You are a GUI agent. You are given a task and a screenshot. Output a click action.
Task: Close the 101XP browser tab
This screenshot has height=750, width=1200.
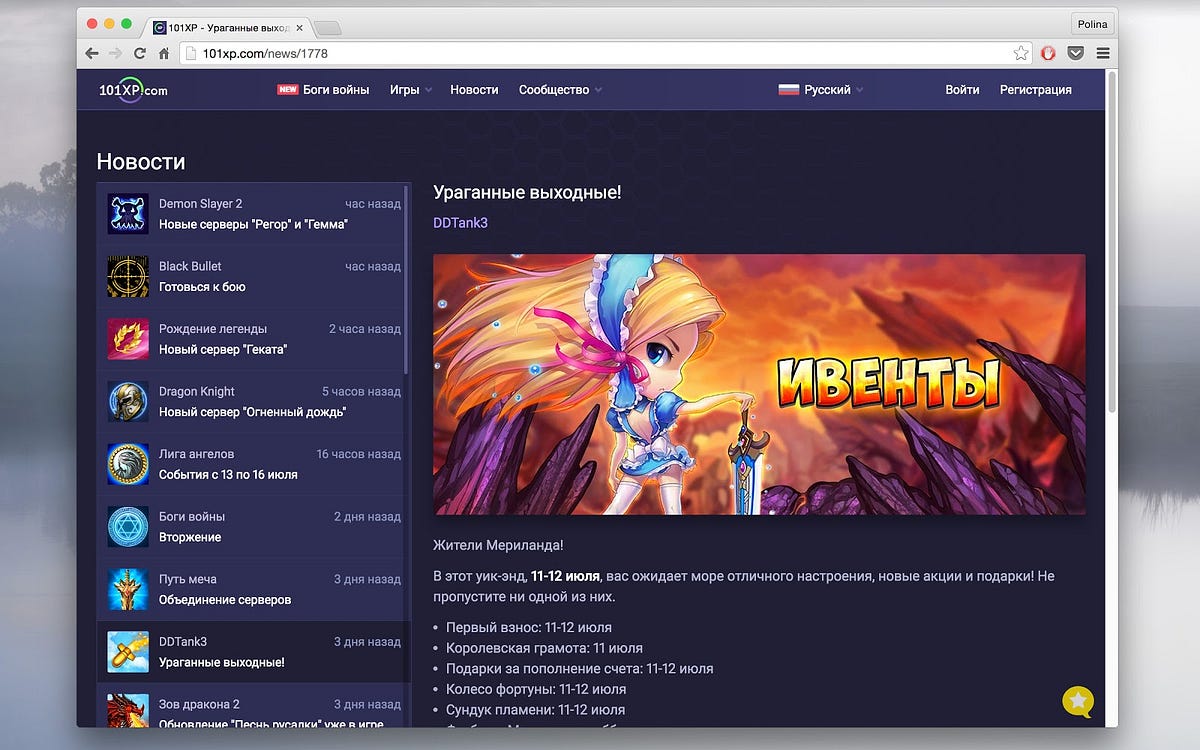[299, 28]
